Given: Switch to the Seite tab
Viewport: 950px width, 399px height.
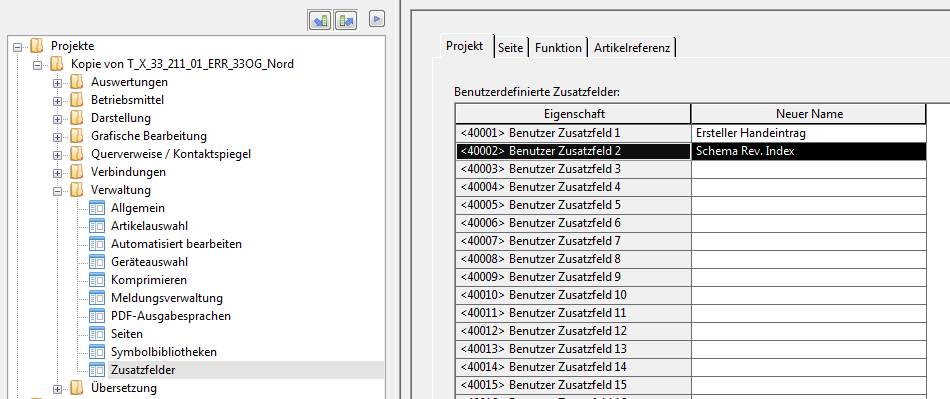Looking at the screenshot, I should (511, 48).
